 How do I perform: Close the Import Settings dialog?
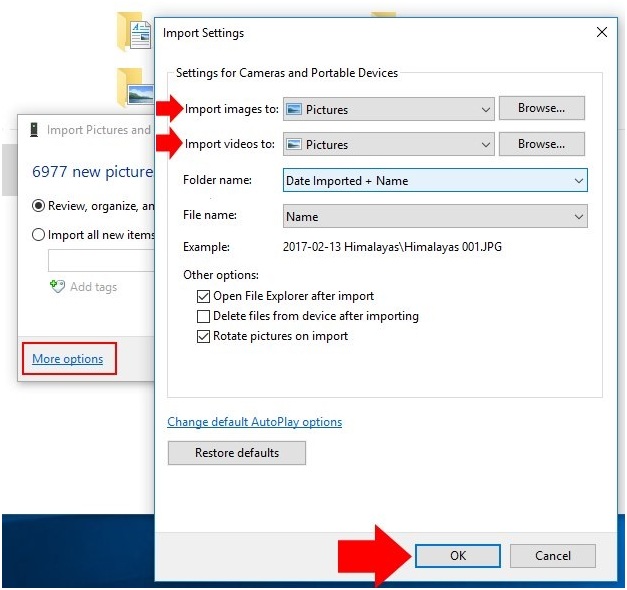601,32
